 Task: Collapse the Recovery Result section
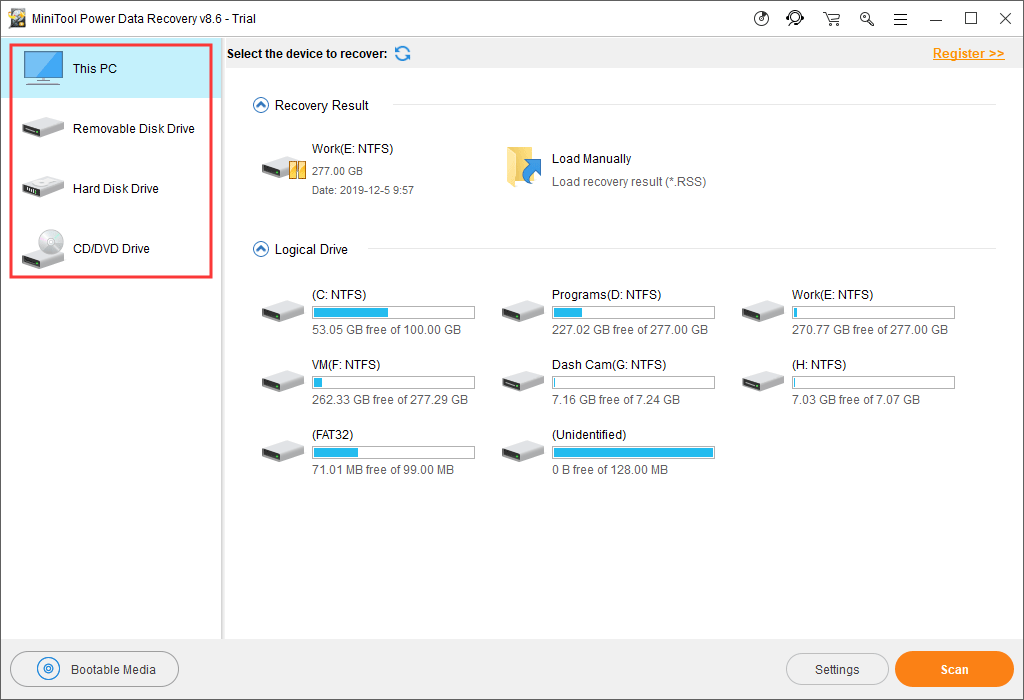[x=260, y=104]
